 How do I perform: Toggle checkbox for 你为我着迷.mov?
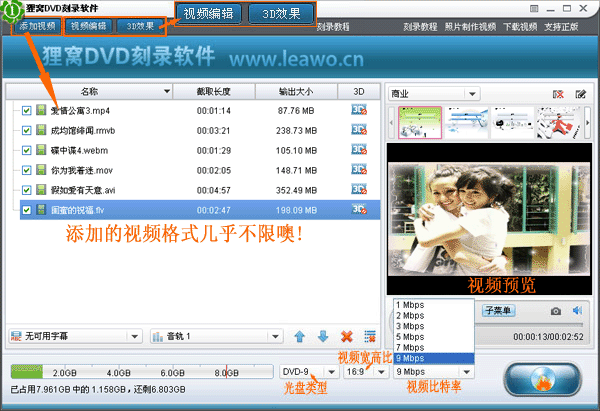pos(26,170)
